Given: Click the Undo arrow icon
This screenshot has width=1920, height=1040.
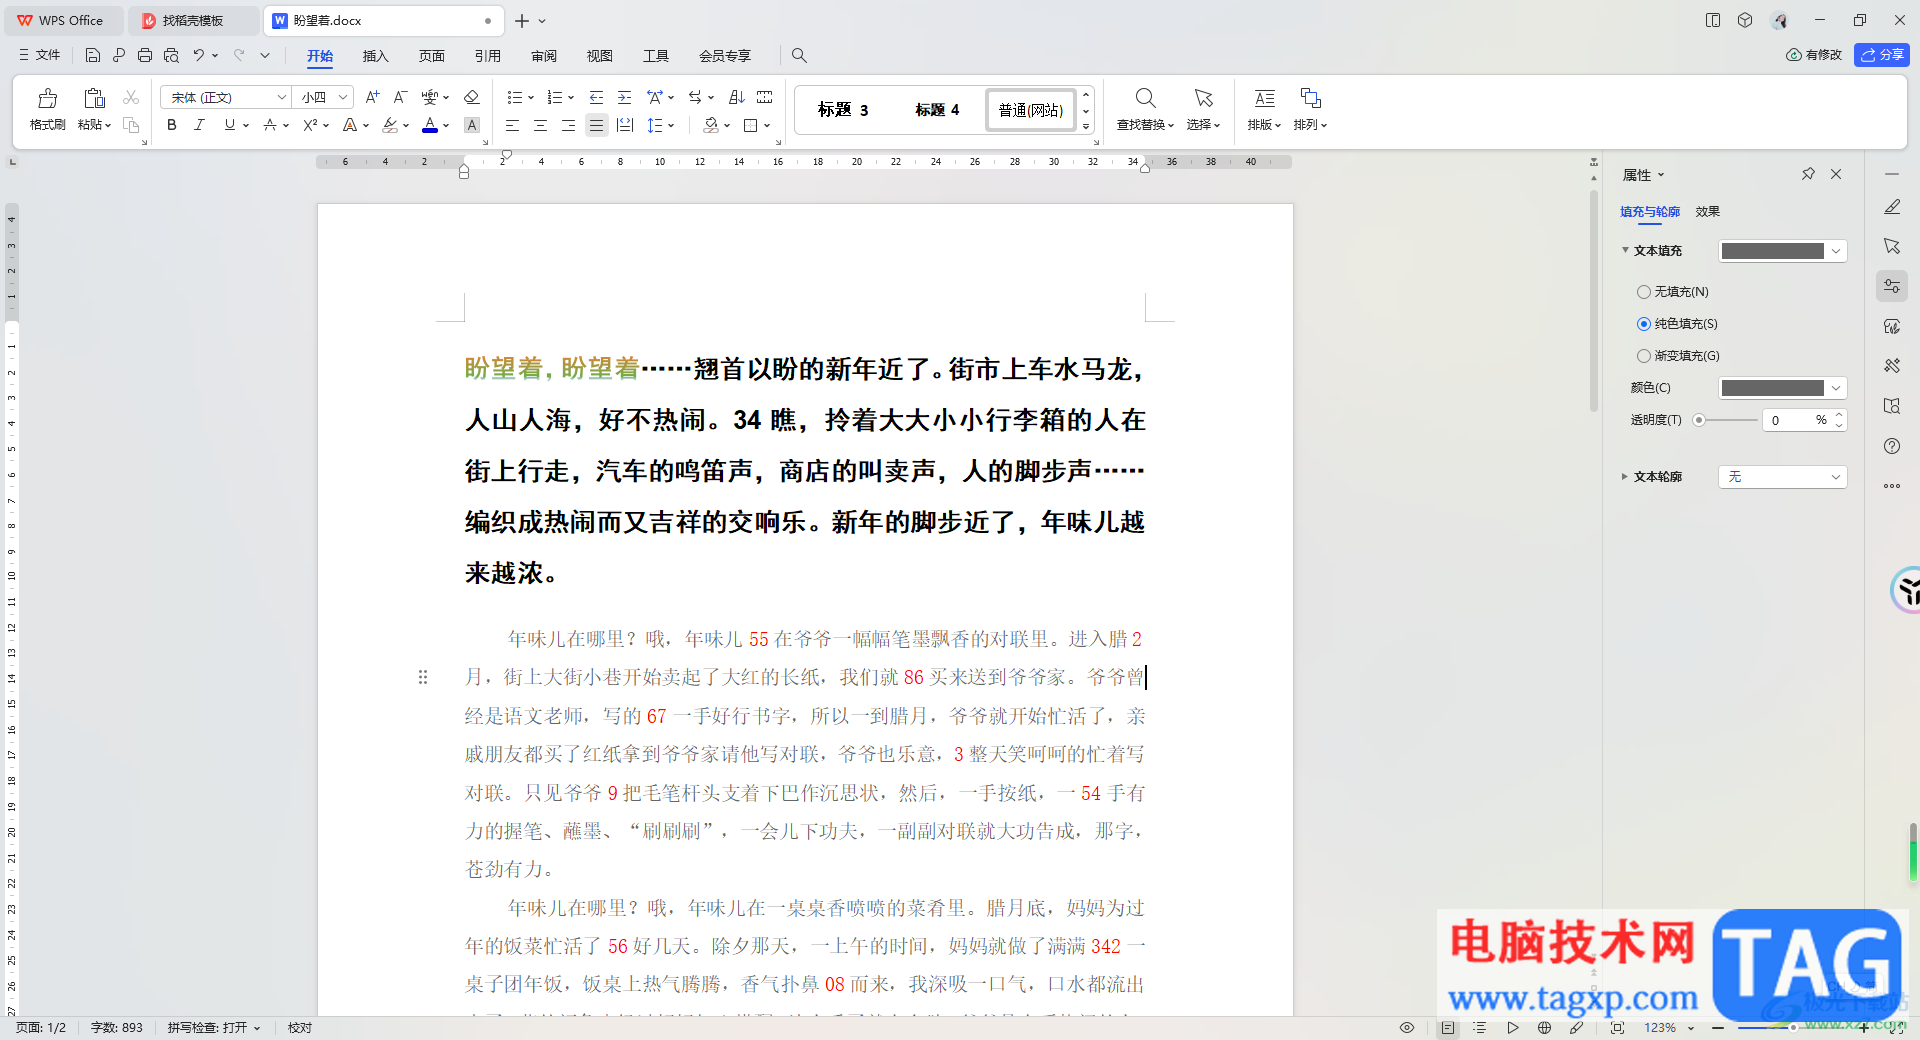Looking at the screenshot, I should pyautogui.click(x=199, y=55).
